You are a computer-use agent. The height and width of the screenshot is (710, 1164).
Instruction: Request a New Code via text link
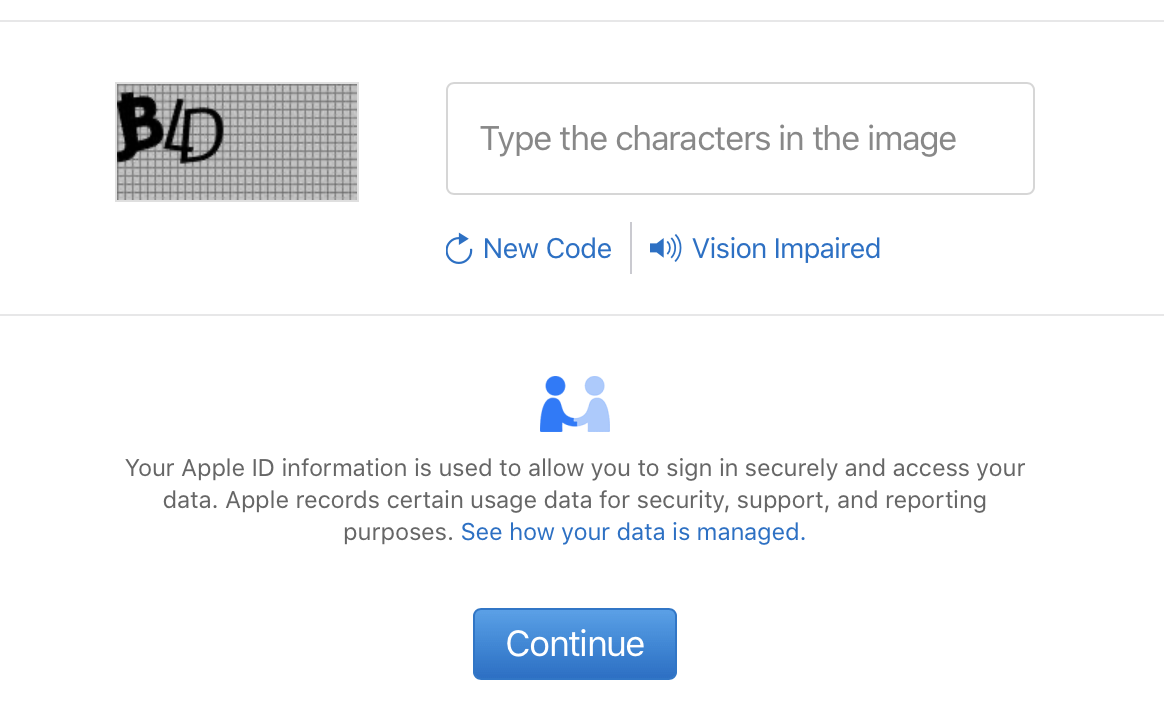pyautogui.click(x=547, y=249)
